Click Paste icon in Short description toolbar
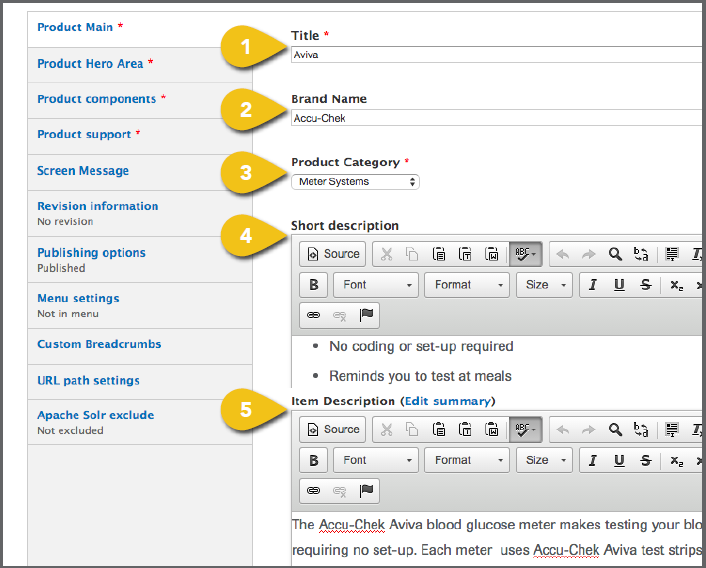 (439, 254)
